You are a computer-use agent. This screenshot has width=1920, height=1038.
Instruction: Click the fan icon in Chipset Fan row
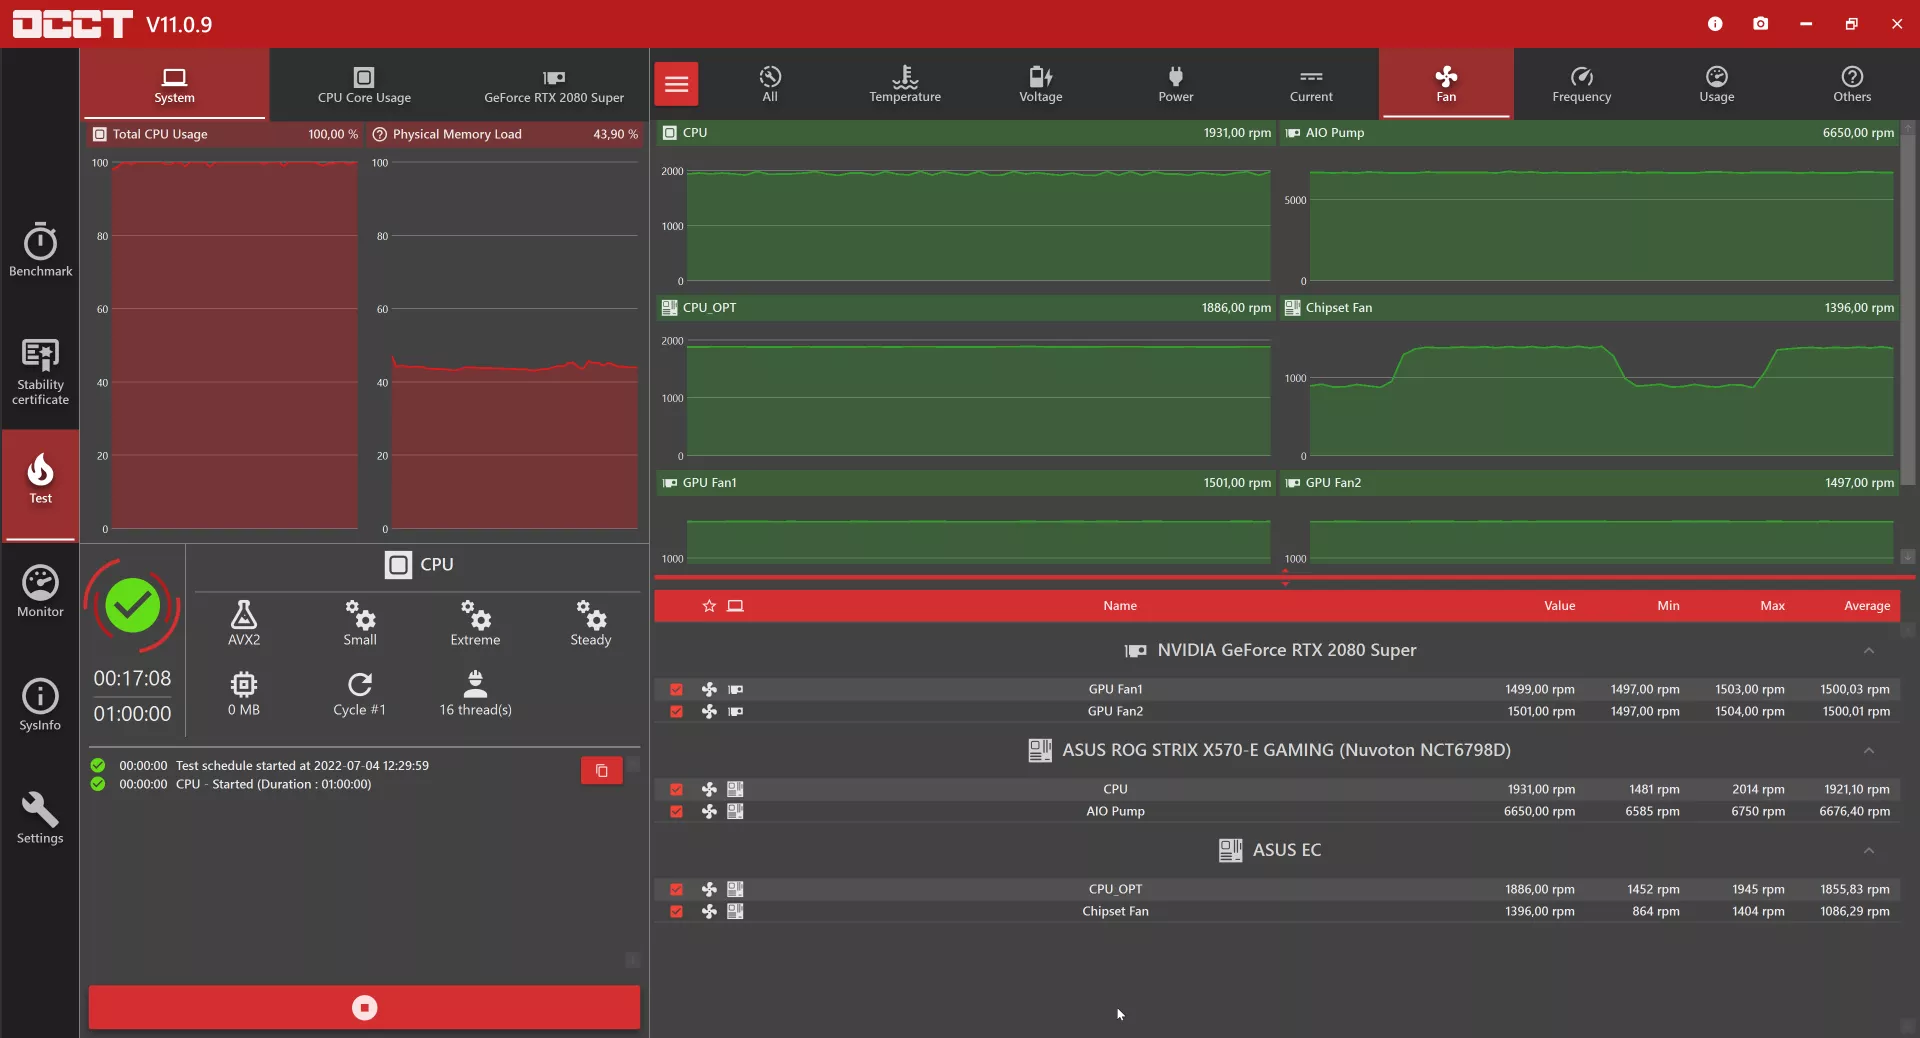(x=709, y=912)
